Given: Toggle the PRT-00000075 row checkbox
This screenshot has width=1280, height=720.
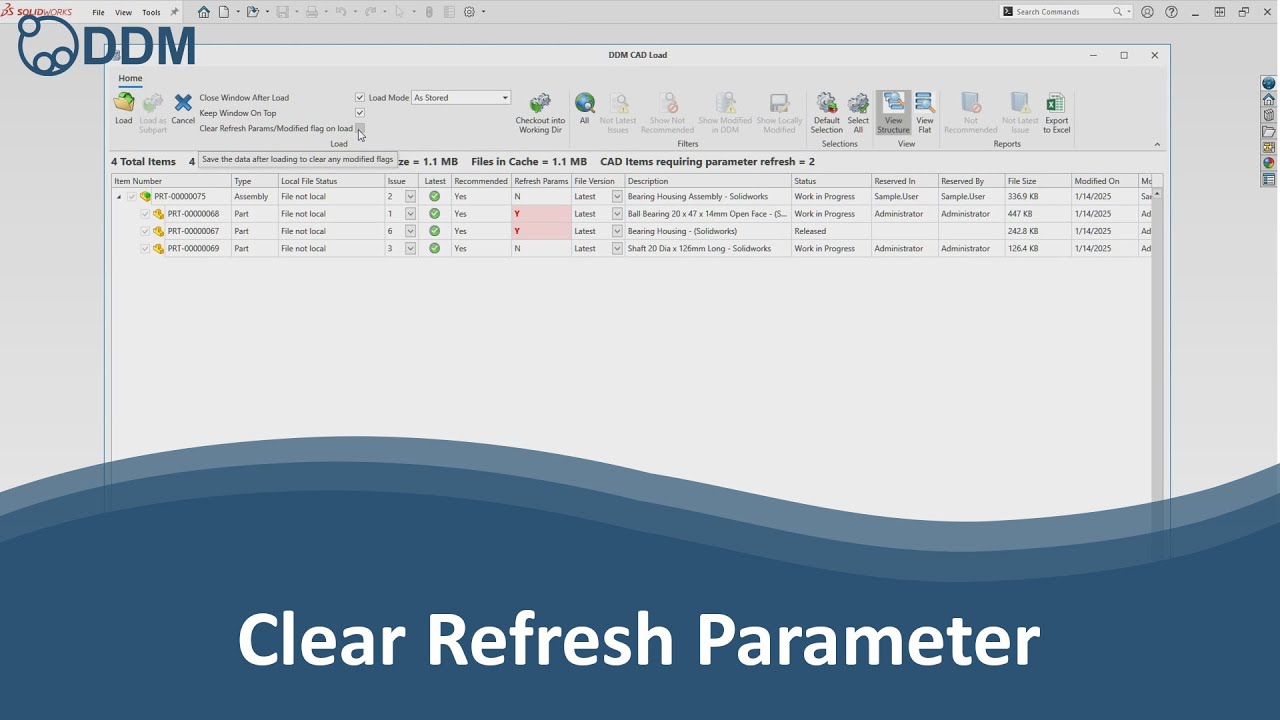Looking at the screenshot, I should pyautogui.click(x=131, y=197).
